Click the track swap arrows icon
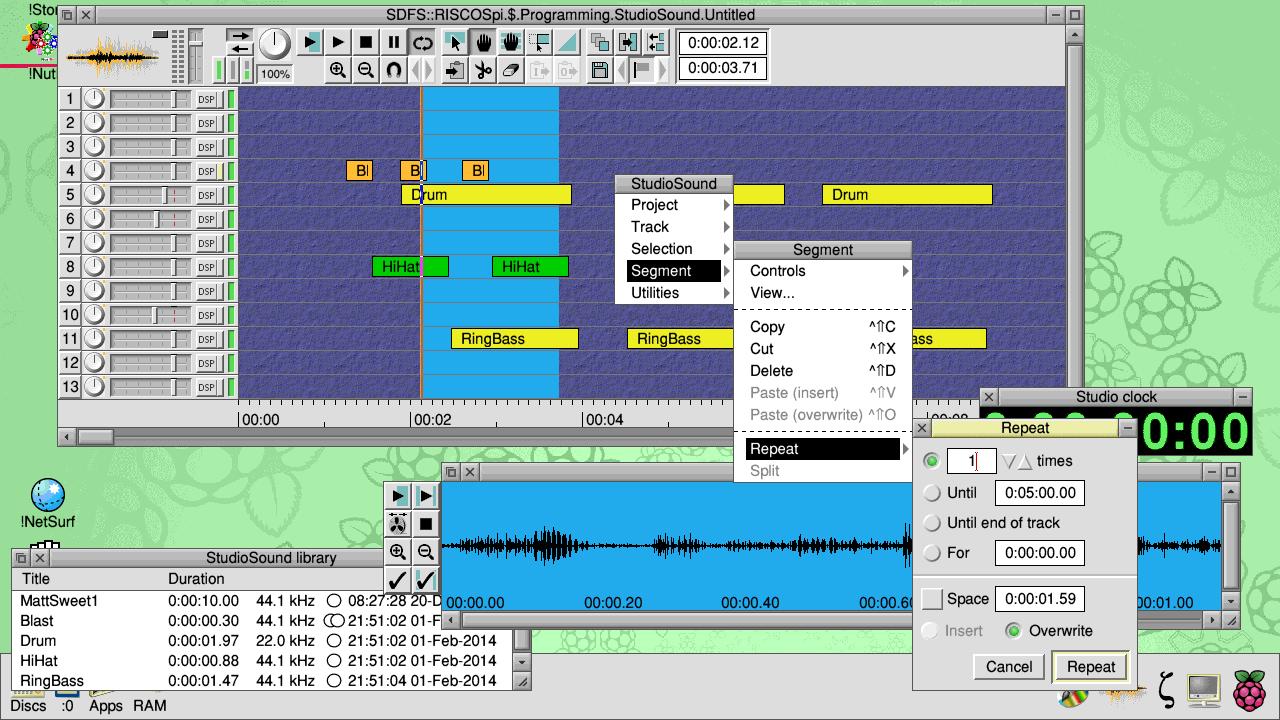This screenshot has height=720, width=1280. coord(656,42)
